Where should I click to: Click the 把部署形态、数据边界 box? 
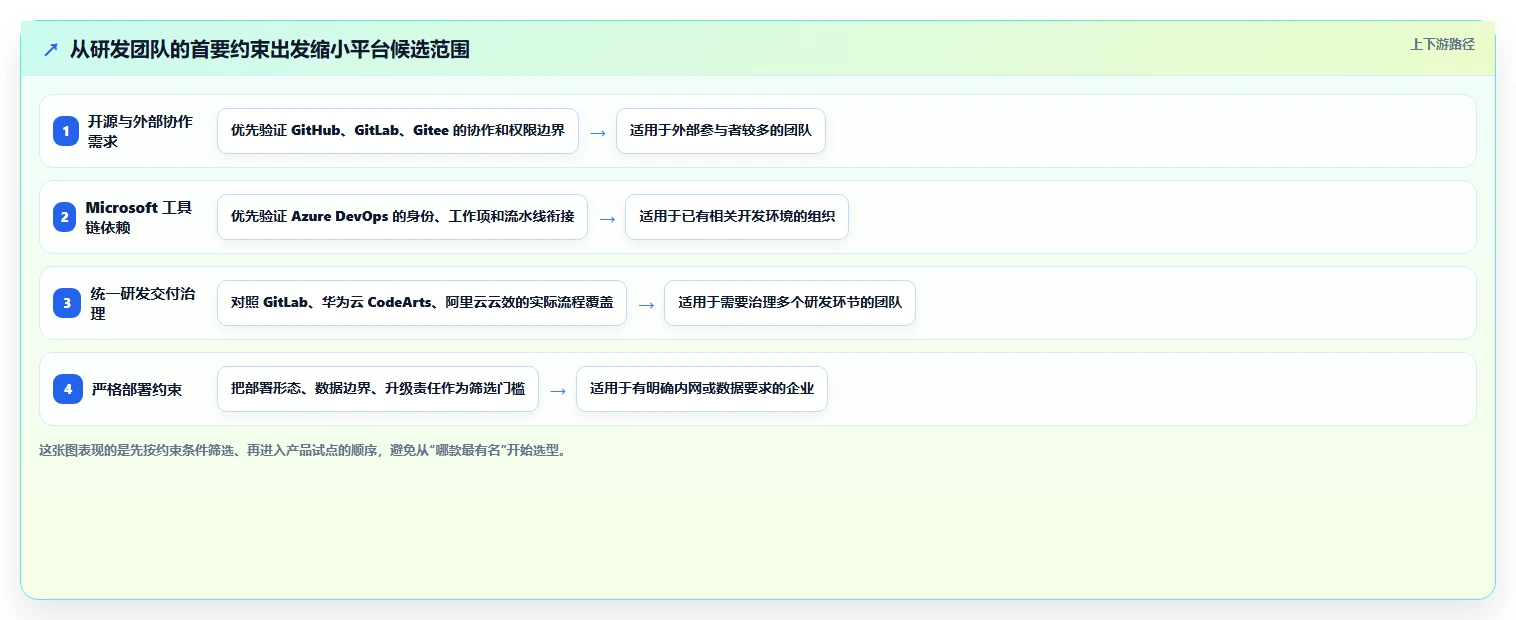[x=378, y=389]
